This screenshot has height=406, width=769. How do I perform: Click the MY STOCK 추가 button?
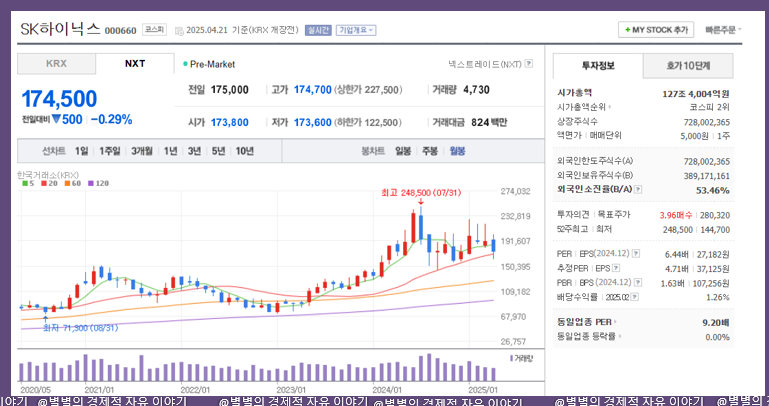656,30
